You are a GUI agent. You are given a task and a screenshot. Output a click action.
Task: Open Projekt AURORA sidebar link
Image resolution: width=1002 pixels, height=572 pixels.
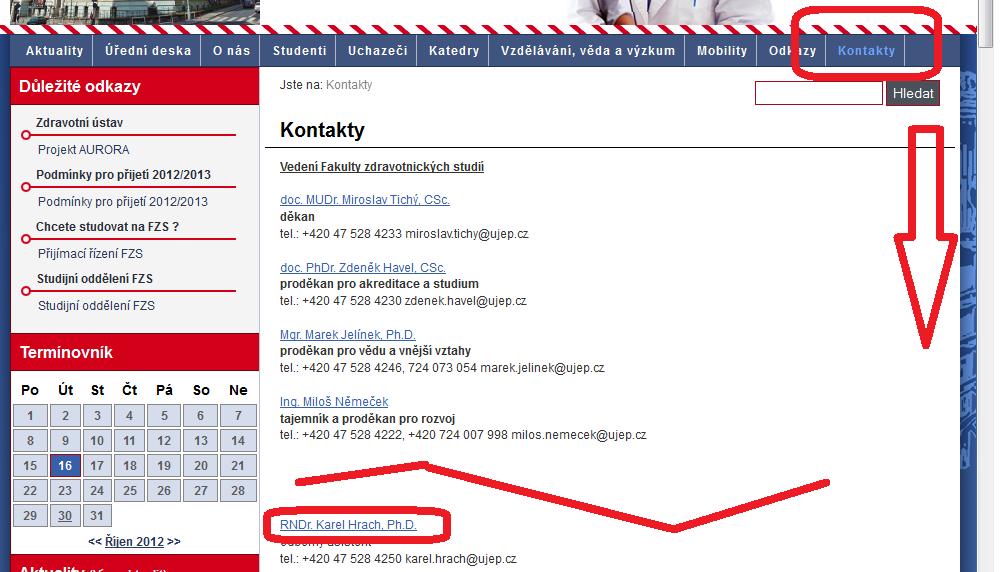point(84,150)
